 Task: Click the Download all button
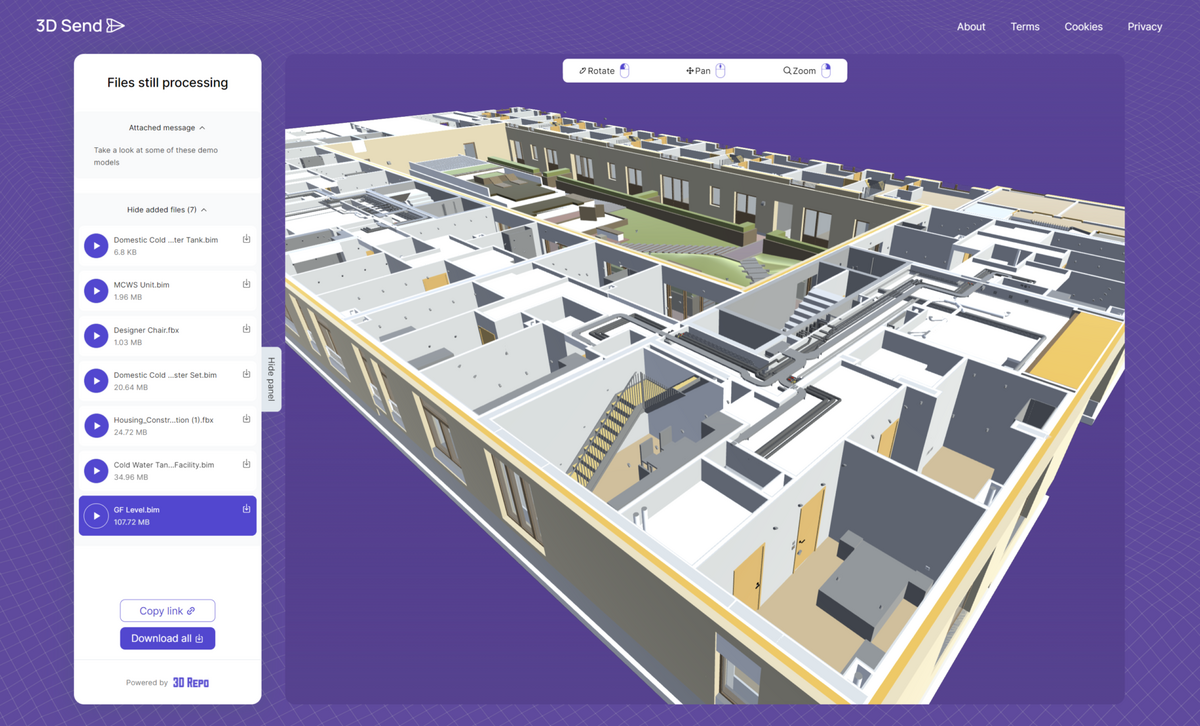pos(167,638)
